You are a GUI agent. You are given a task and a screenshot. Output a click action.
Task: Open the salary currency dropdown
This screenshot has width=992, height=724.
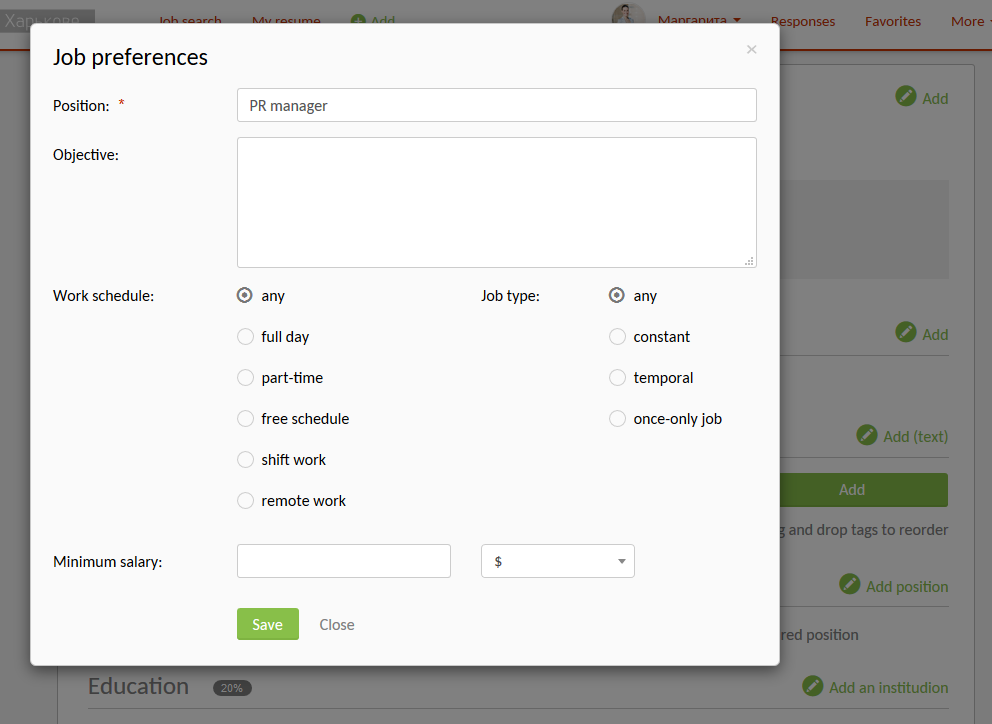pyautogui.click(x=557, y=562)
